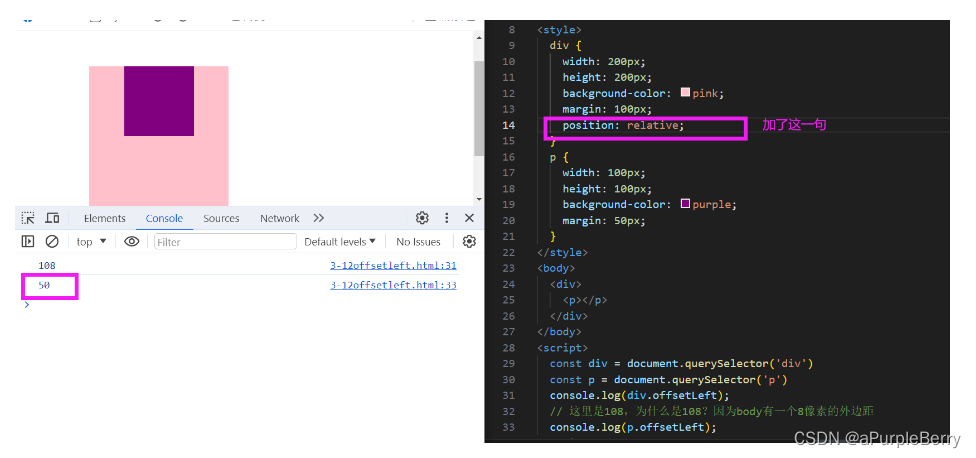Click the scroll-up arrow of the page preview
This screenshot has width=976, height=458.
click(x=478, y=37)
